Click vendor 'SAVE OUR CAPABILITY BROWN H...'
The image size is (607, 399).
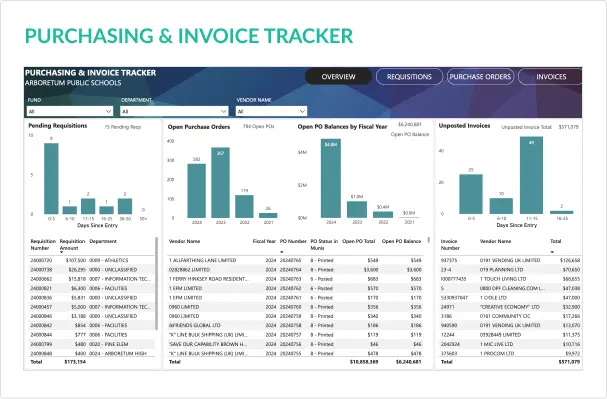pos(208,344)
